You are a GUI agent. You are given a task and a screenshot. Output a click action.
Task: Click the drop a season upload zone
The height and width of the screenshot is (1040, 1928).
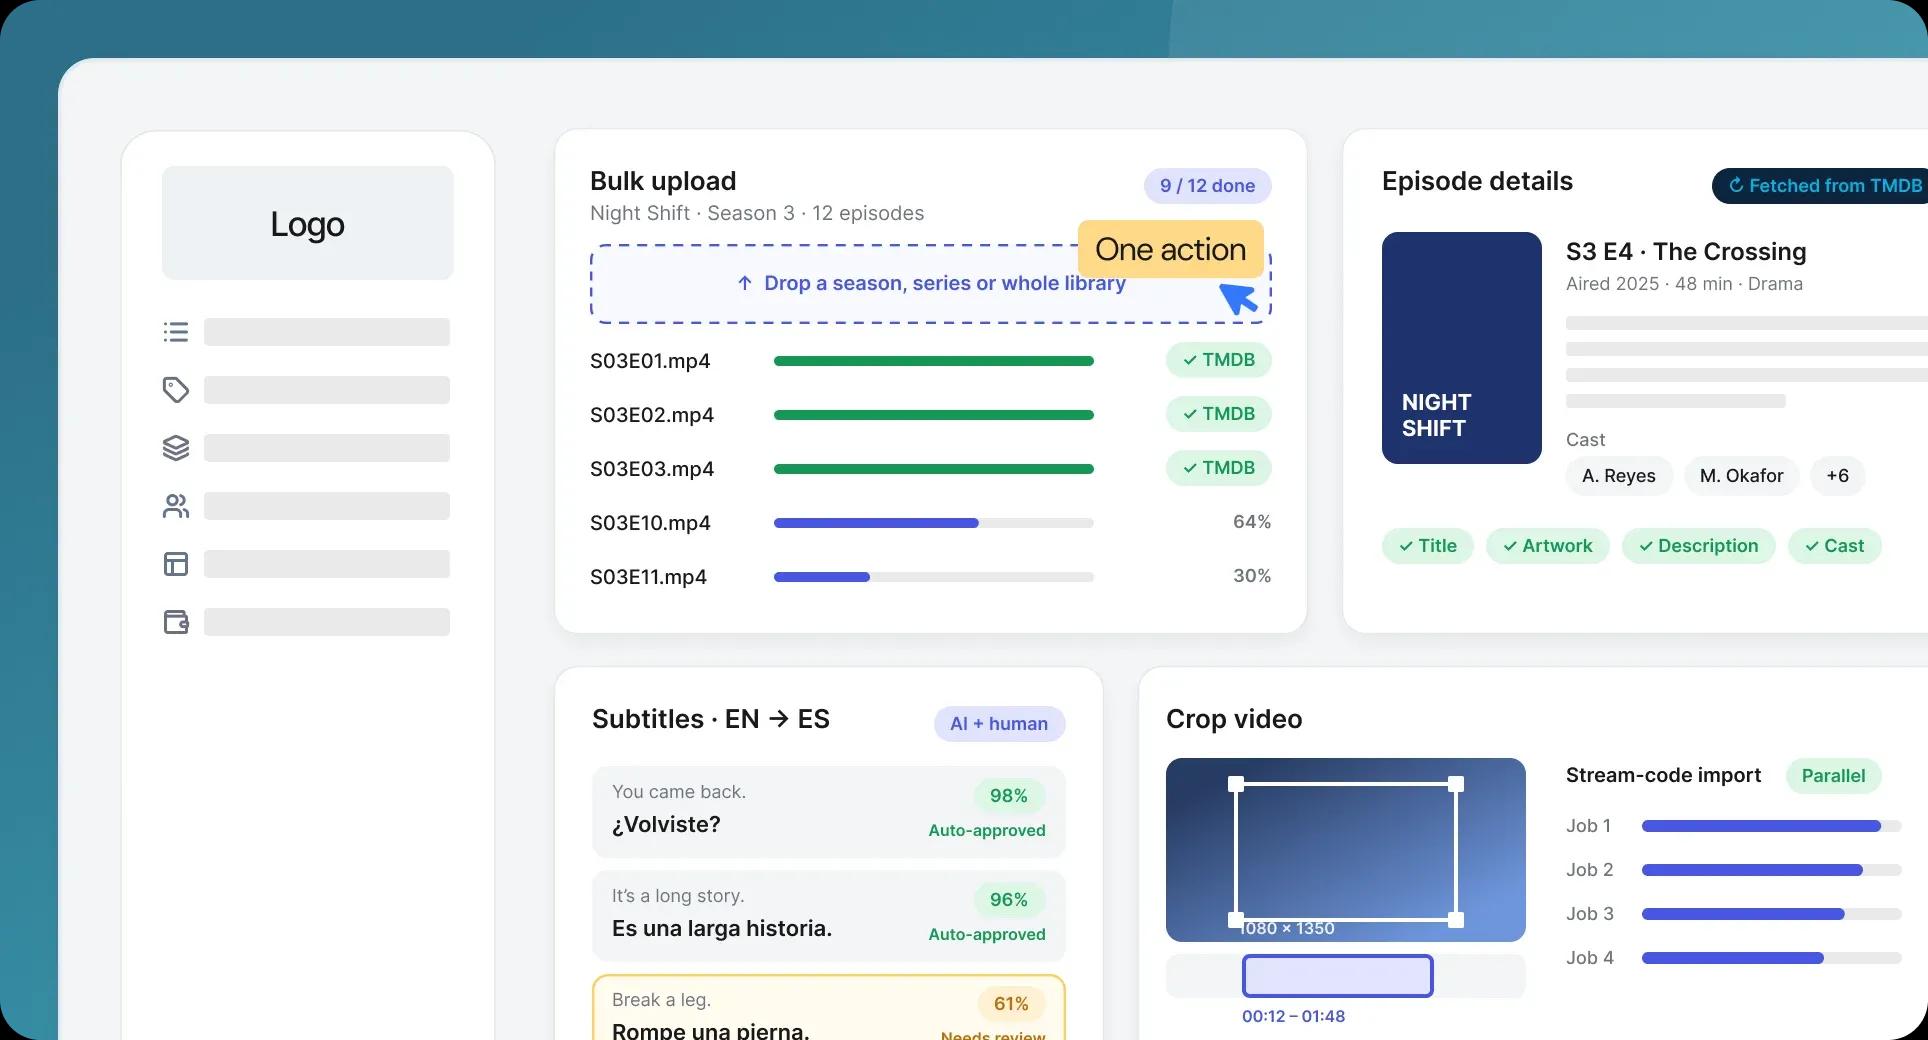pyautogui.click(x=930, y=284)
